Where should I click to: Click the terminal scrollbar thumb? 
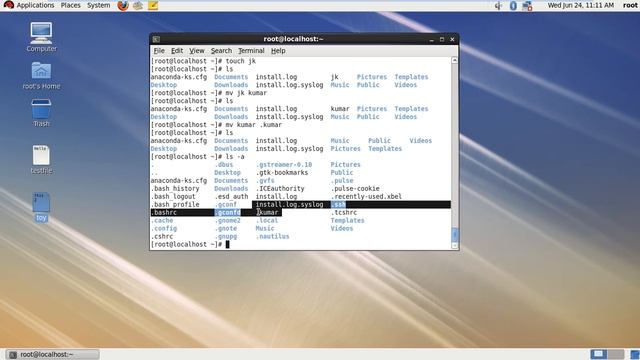click(x=455, y=235)
